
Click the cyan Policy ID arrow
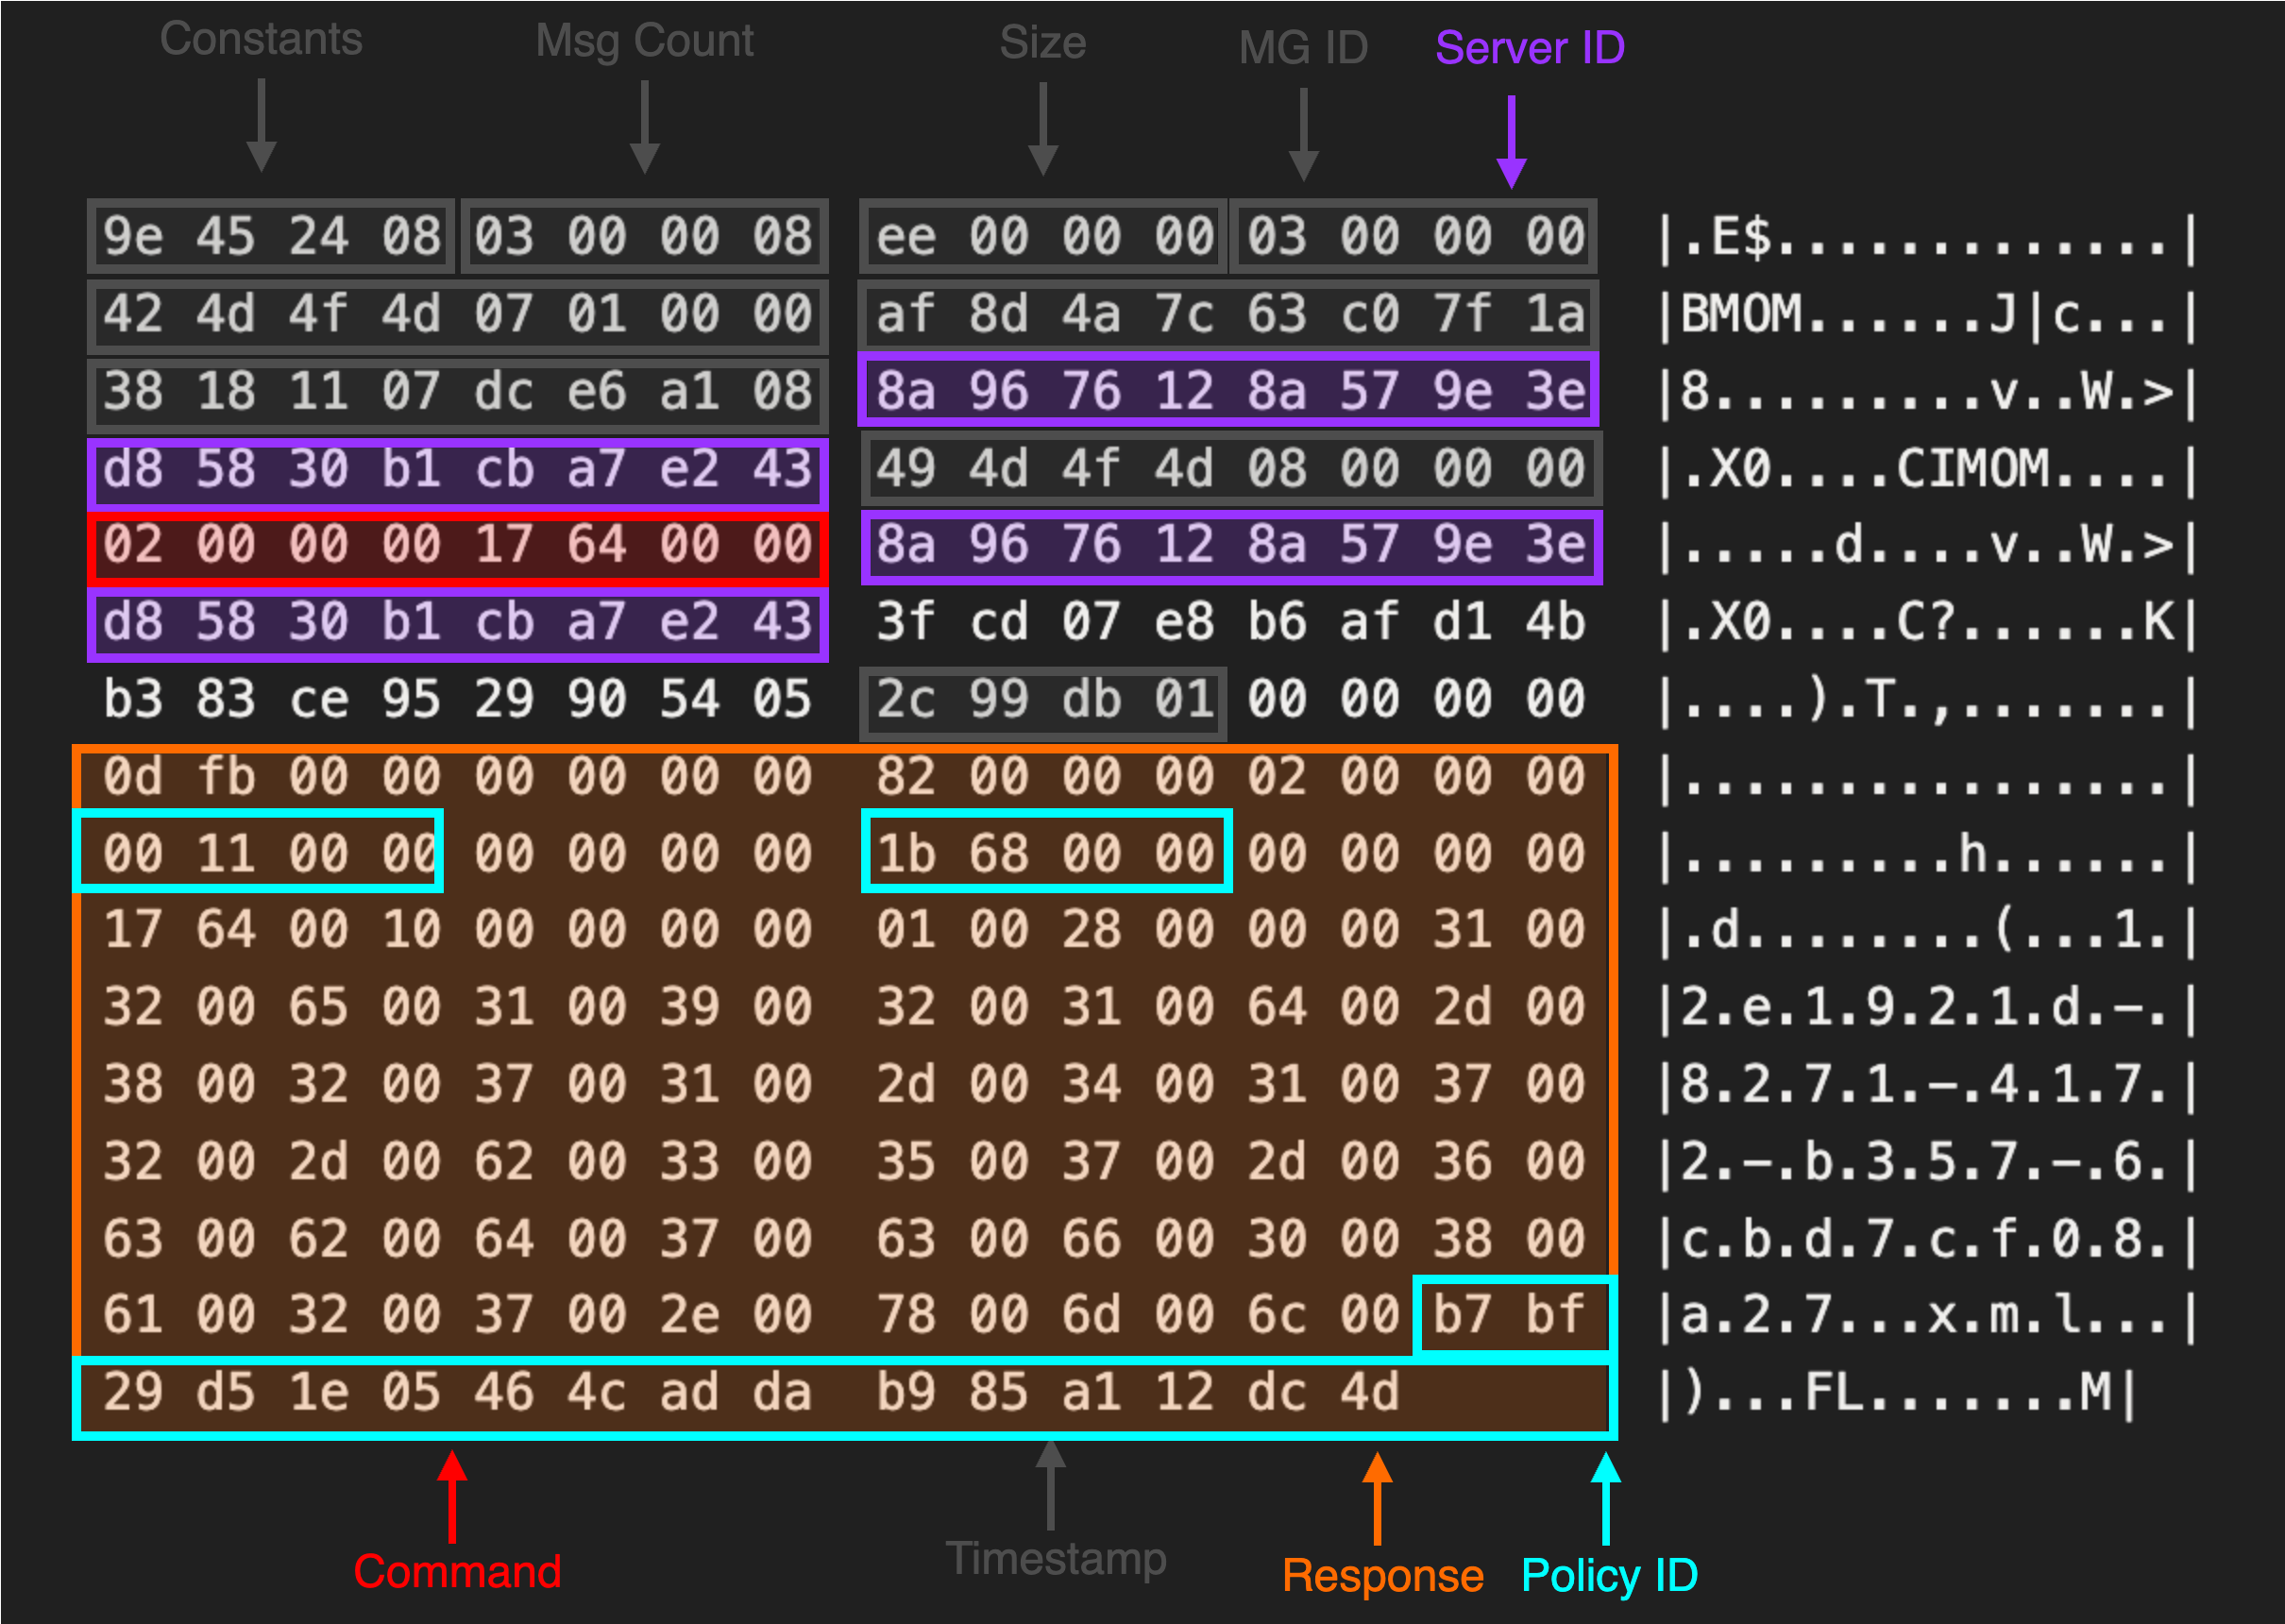pos(1605,1498)
